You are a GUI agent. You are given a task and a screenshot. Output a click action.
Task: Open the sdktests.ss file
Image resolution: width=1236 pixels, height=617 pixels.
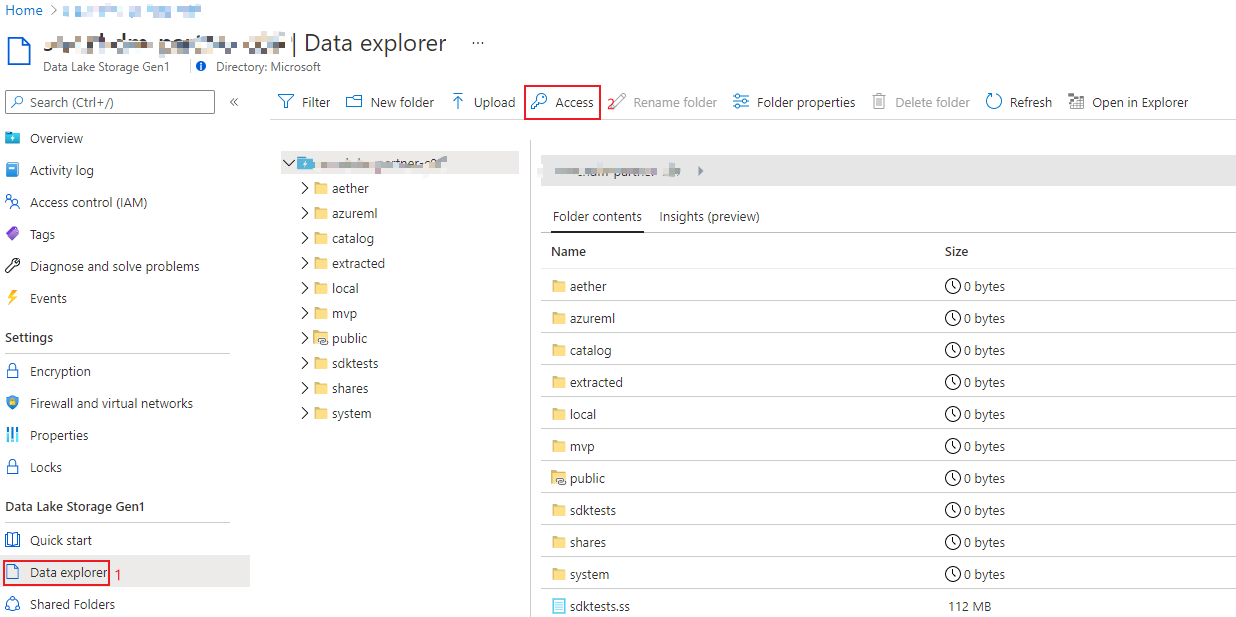[599, 606]
